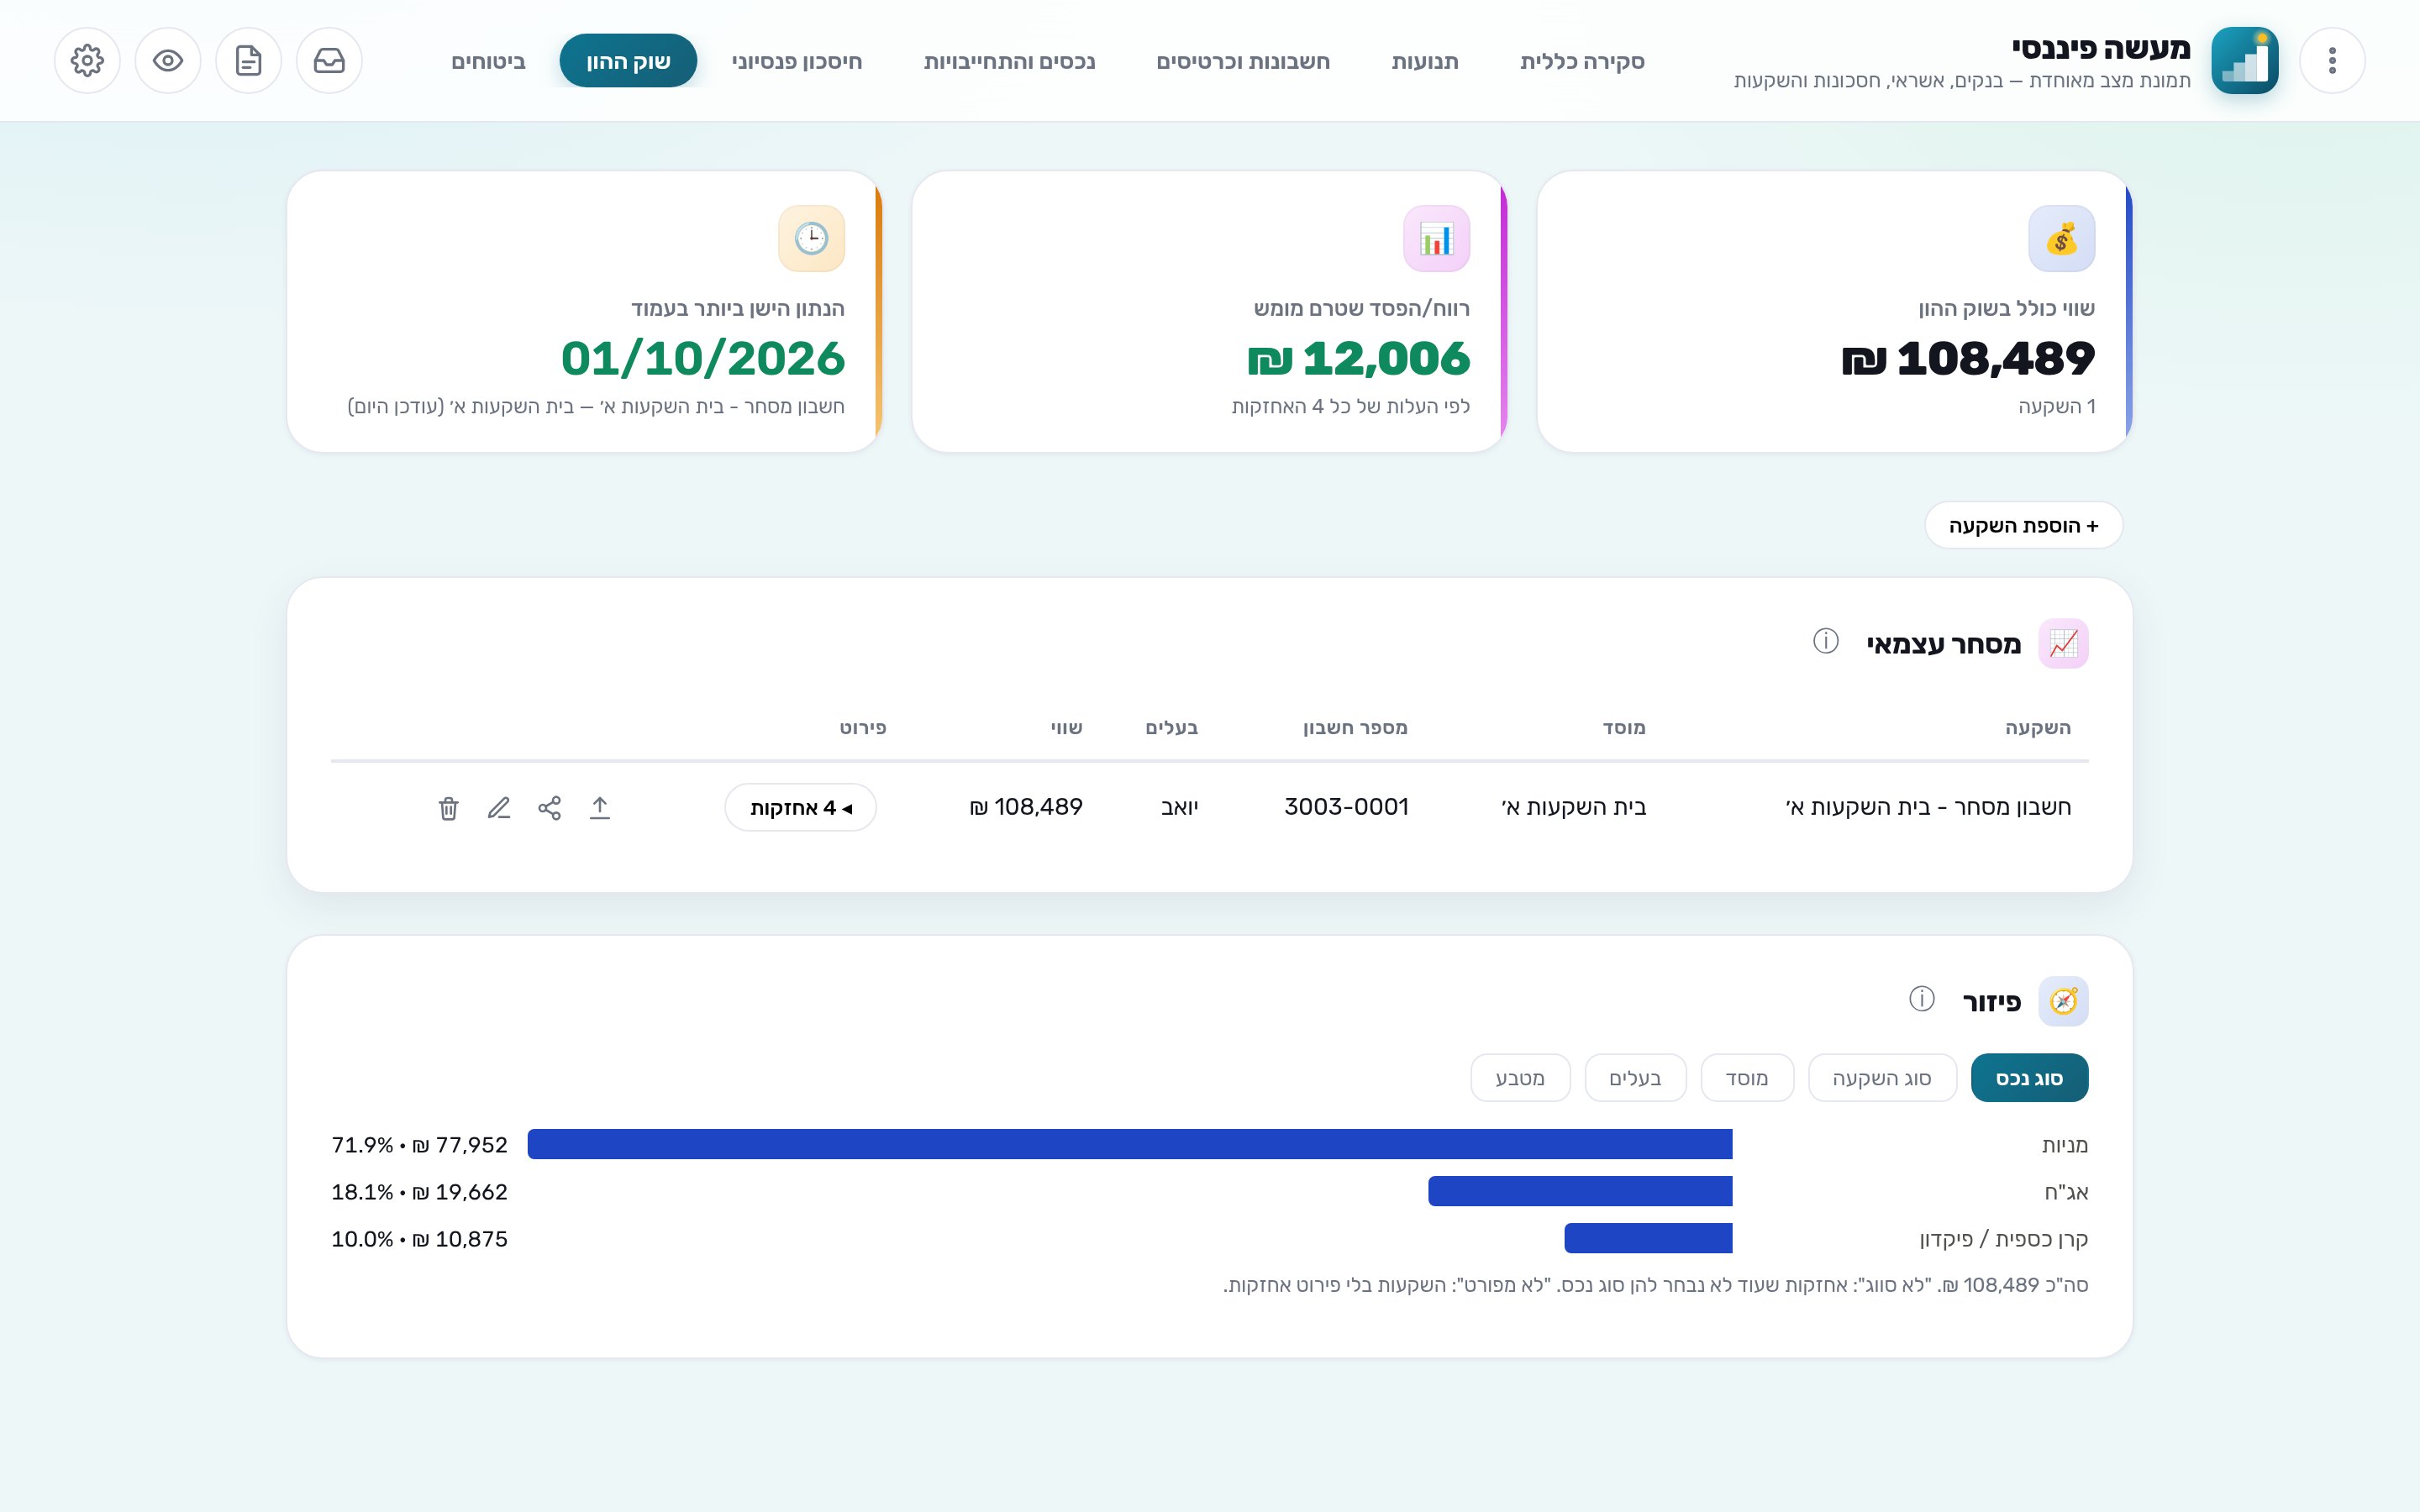Edit the trading account row with pencil icon

[x=499, y=808]
